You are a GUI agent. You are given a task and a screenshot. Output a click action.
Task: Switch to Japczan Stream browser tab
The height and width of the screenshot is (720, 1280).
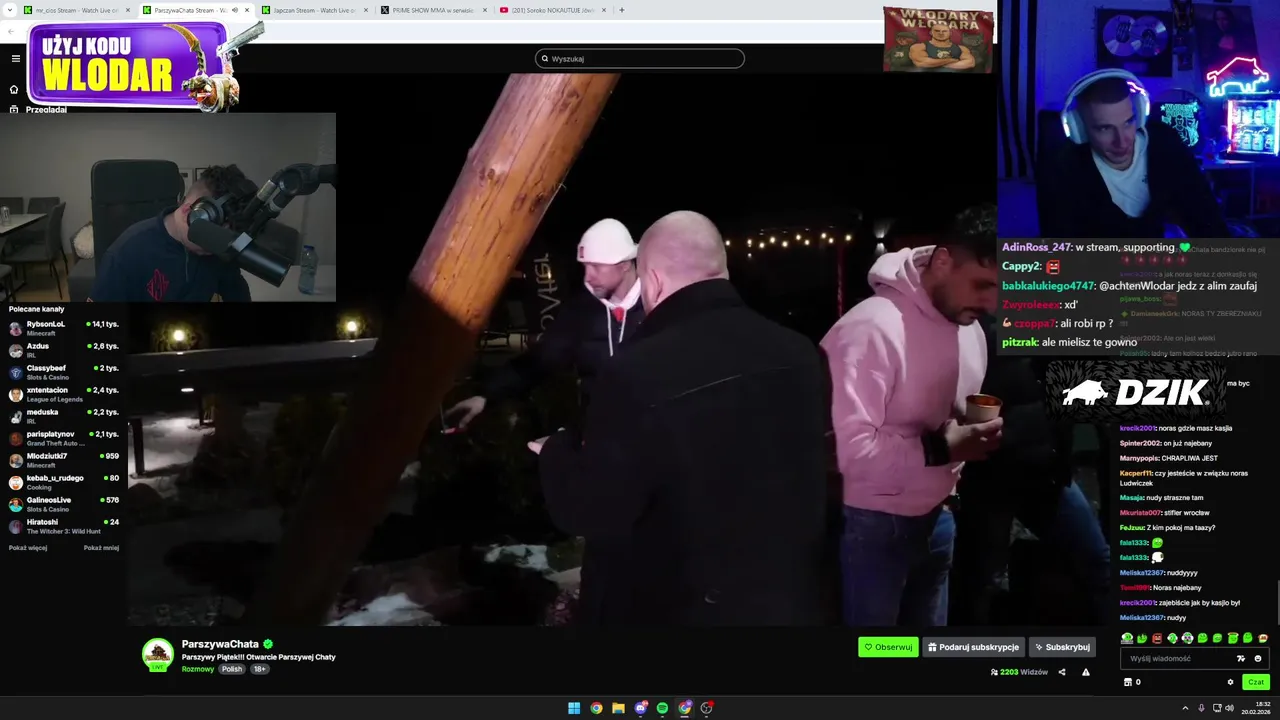click(x=313, y=10)
